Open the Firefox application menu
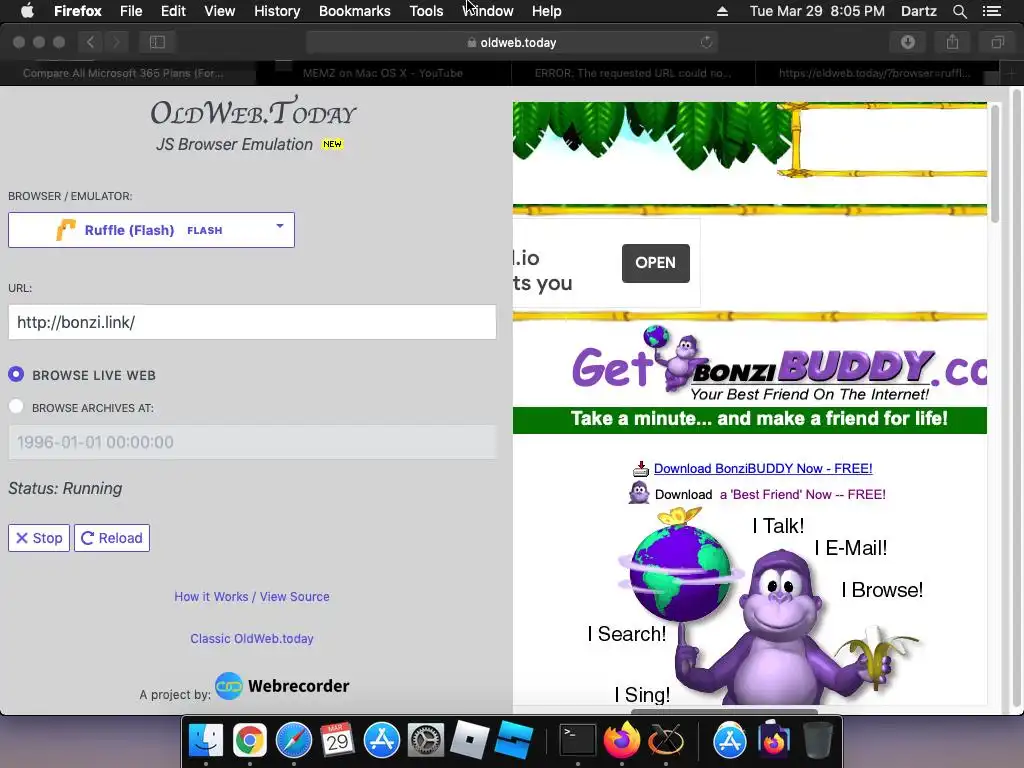1024x768 pixels. pyautogui.click(x=78, y=11)
